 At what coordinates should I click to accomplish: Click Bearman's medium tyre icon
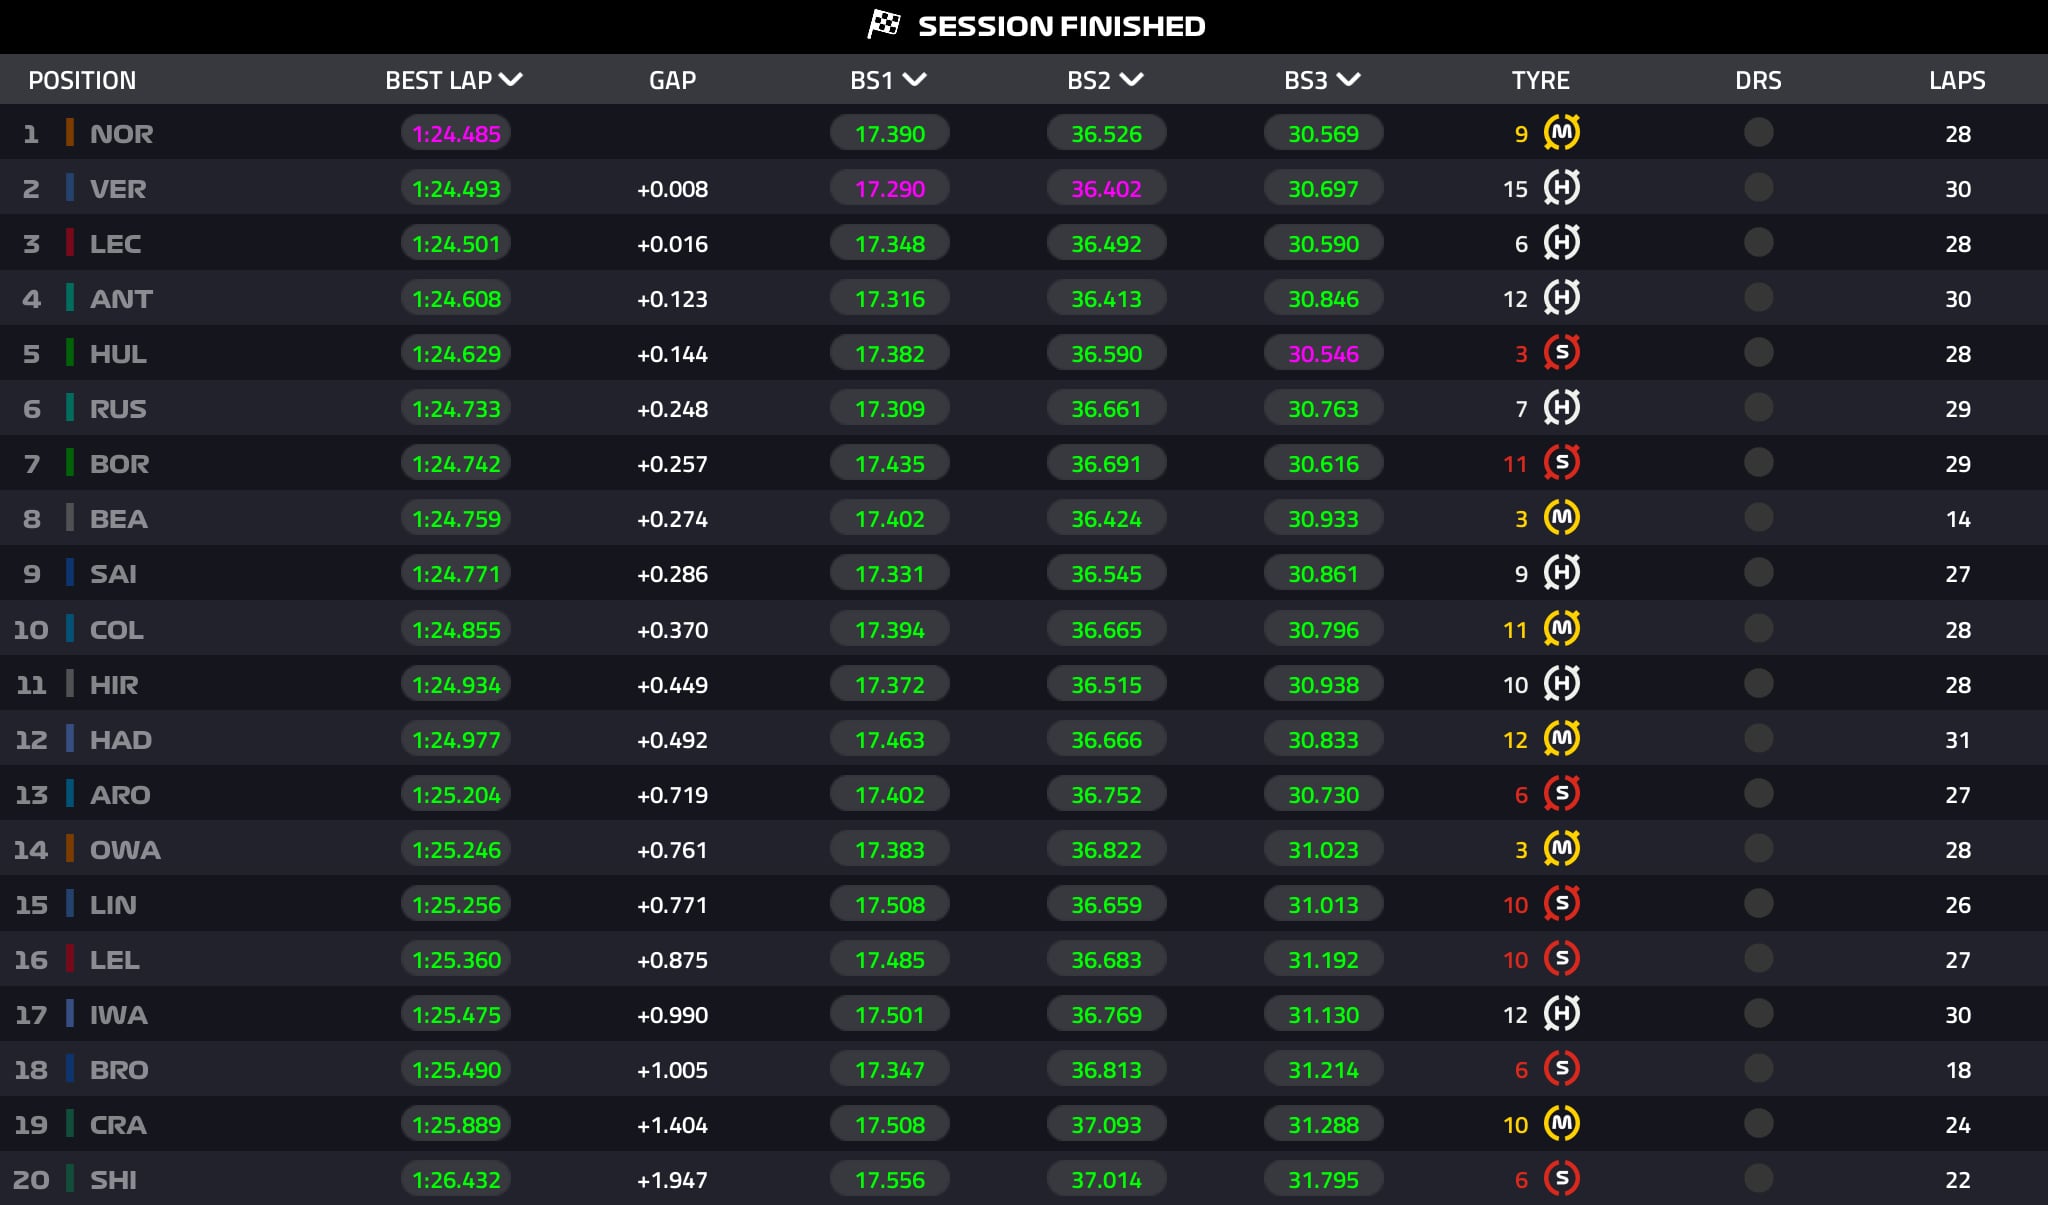tap(1561, 518)
